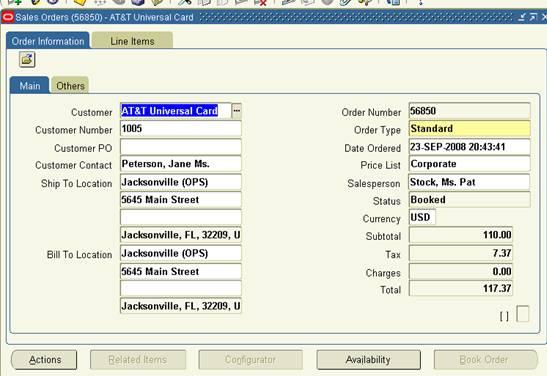Viewport: 547px width, 376px height.
Task: Click Ship To address 5645 Main Street
Action: [181, 200]
